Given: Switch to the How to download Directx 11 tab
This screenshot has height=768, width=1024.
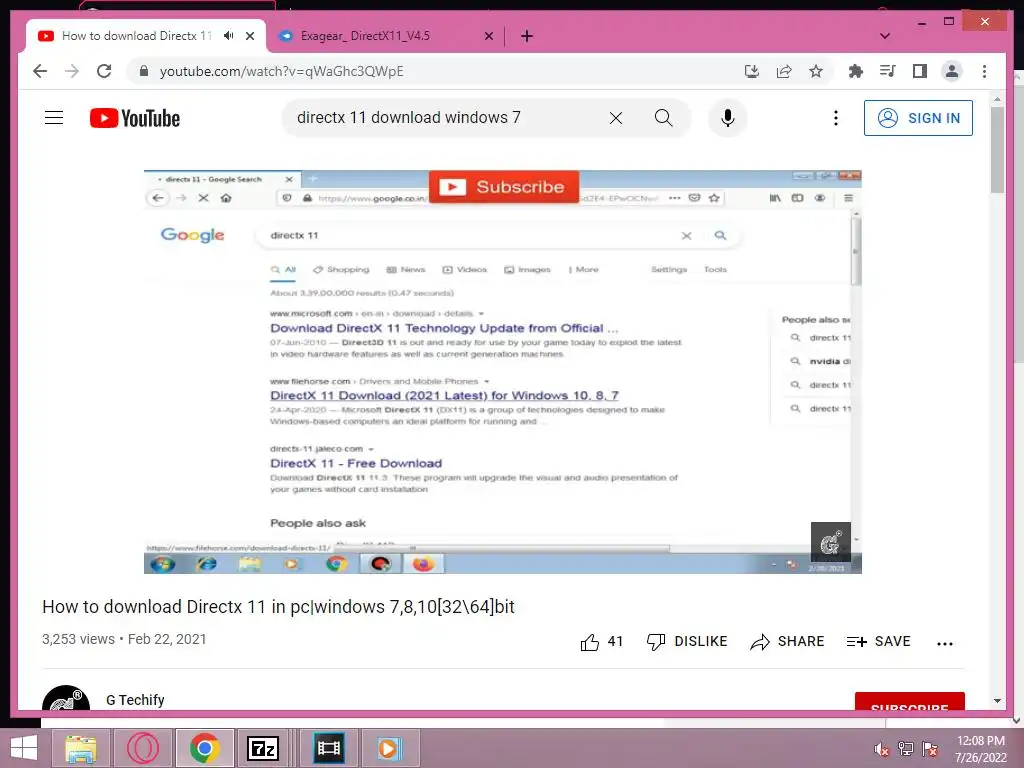Looking at the screenshot, I should pyautogui.click(x=136, y=36).
